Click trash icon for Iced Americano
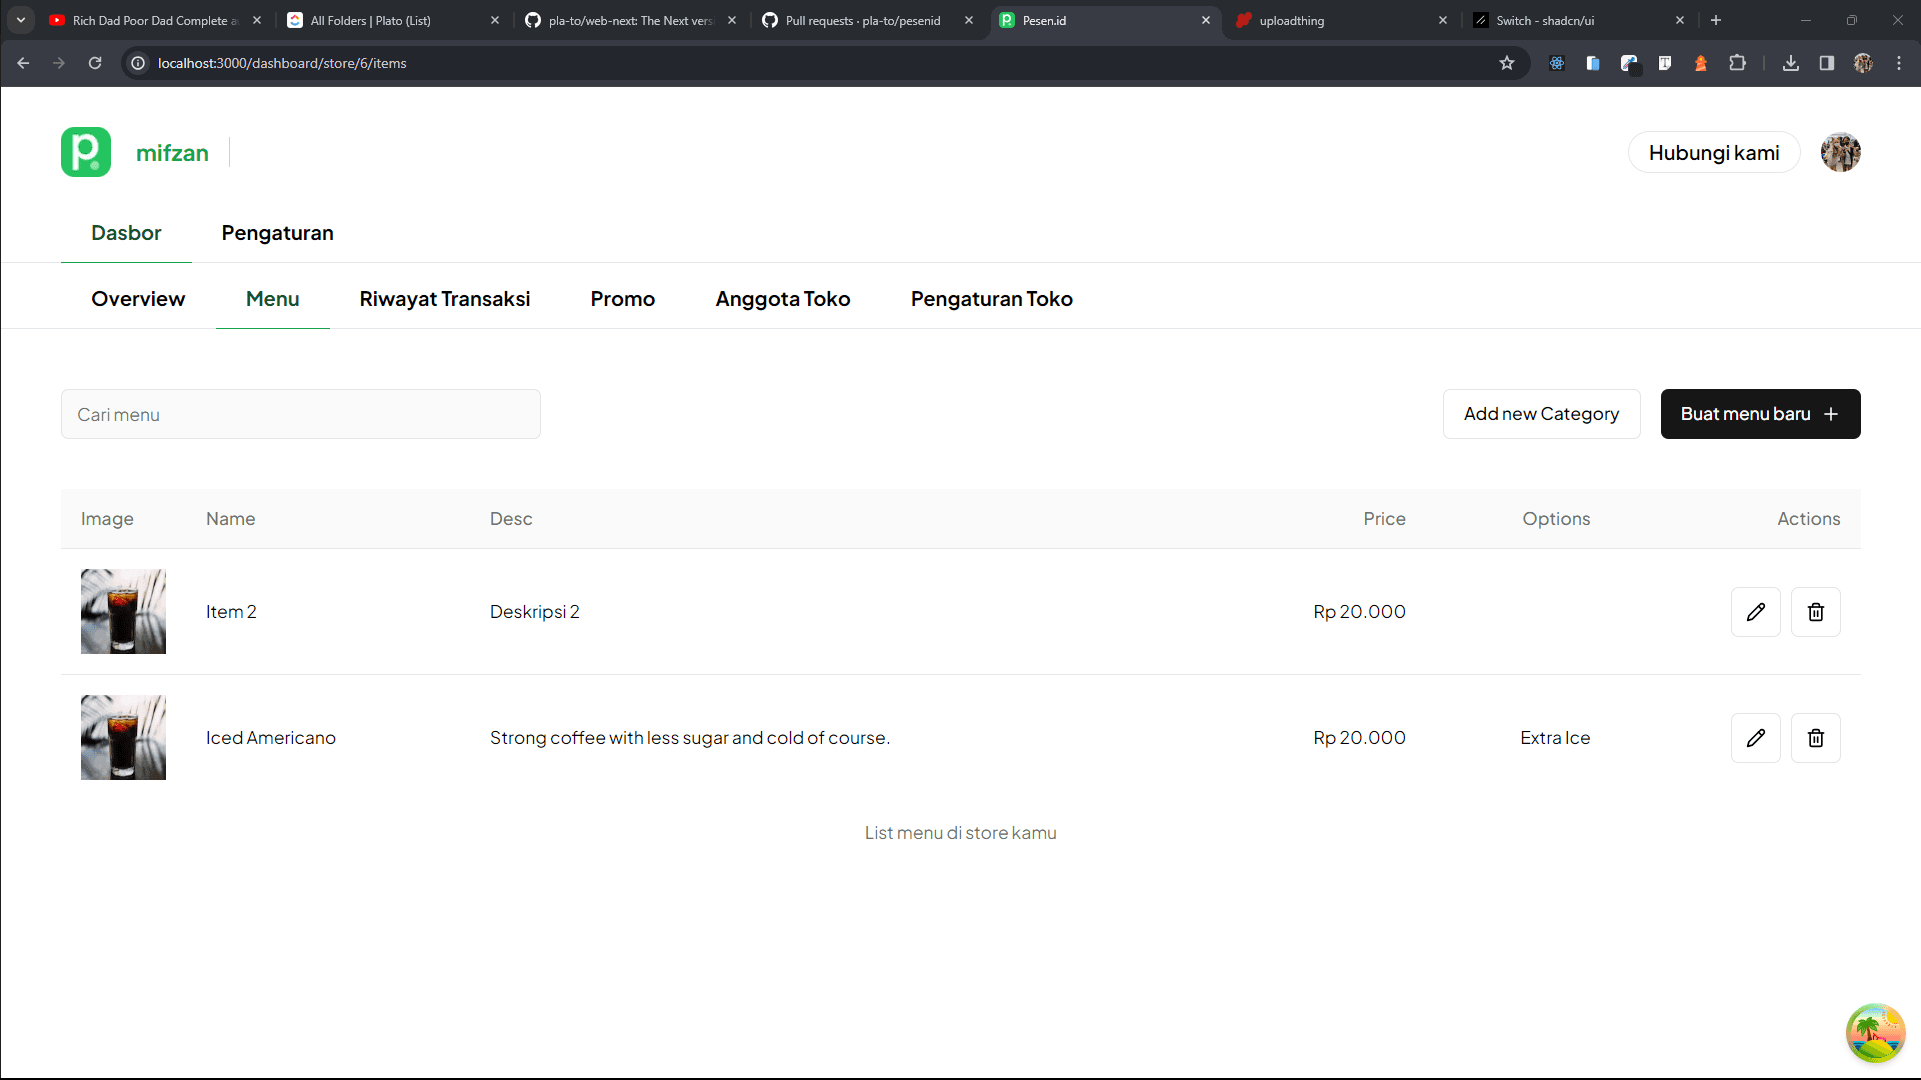The width and height of the screenshot is (1921, 1080). point(1815,738)
